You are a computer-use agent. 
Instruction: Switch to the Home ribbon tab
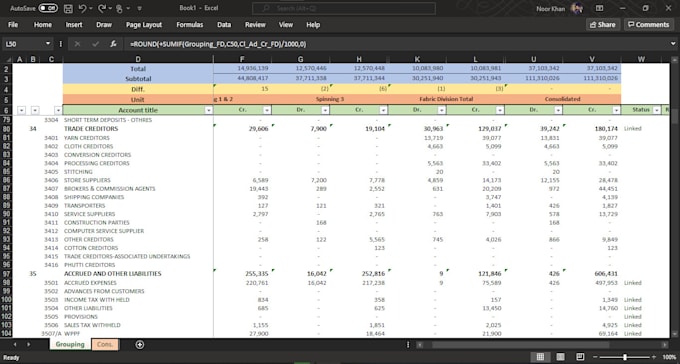click(42, 25)
